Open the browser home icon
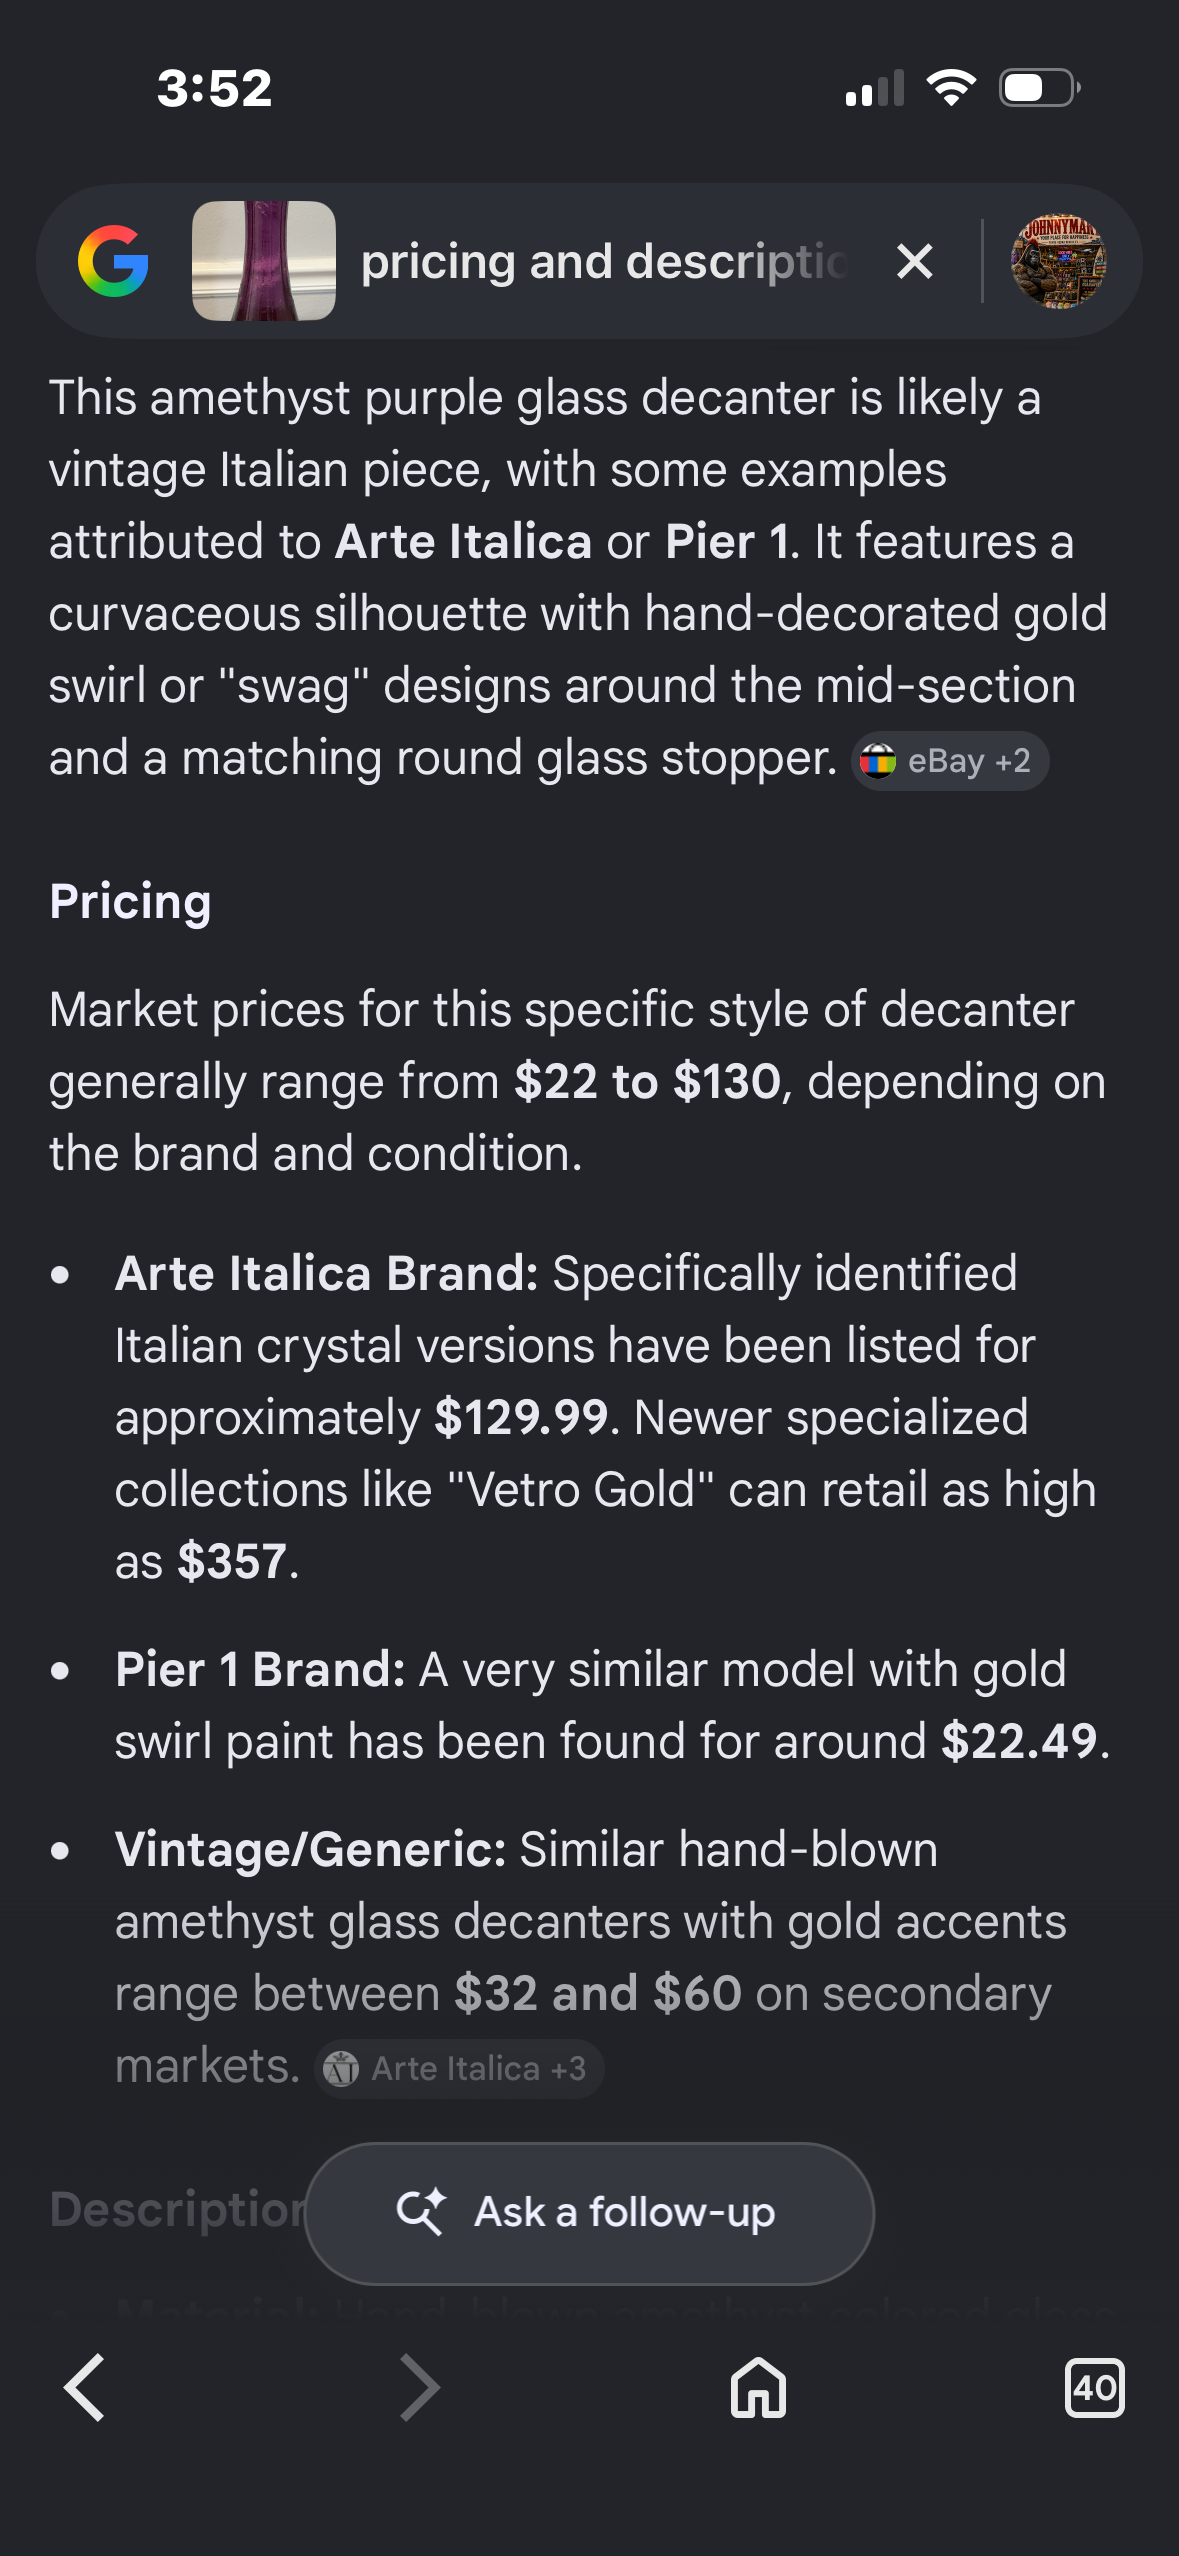Image resolution: width=1179 pixels, height=2556 pixels. click(x=758, y=2387)
